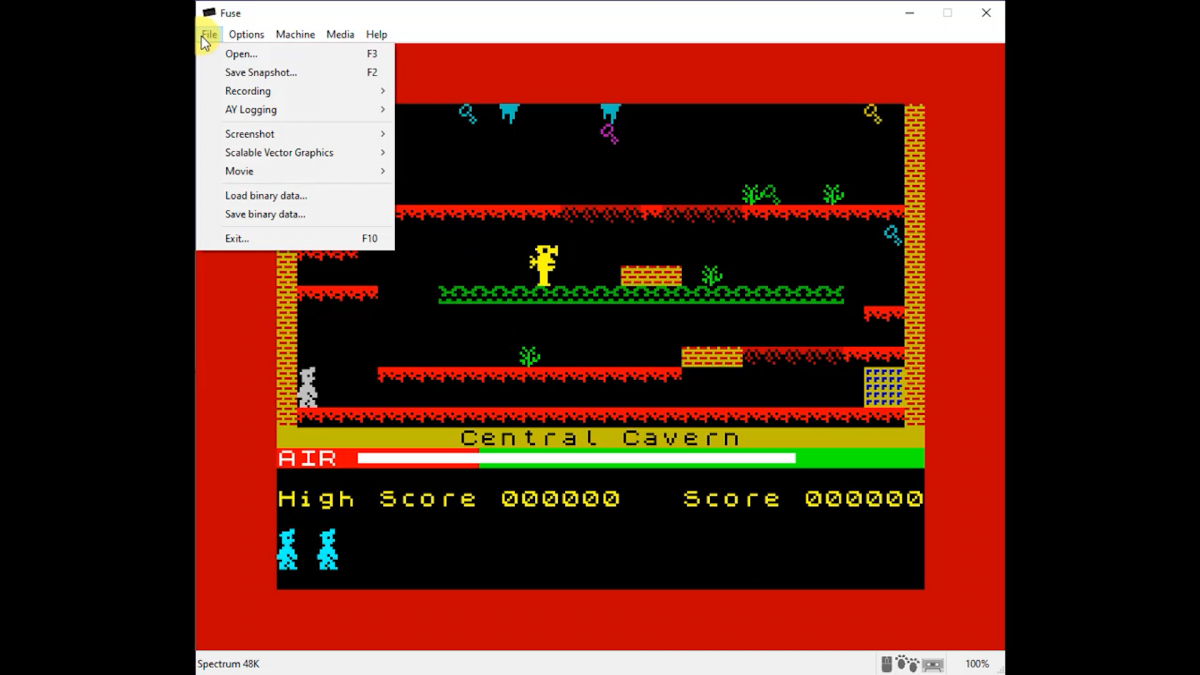The width and height of the screenshot is (1200, 675).
Task: Click the cassette tape icon in the status bar
Action: tap(933, 663)
